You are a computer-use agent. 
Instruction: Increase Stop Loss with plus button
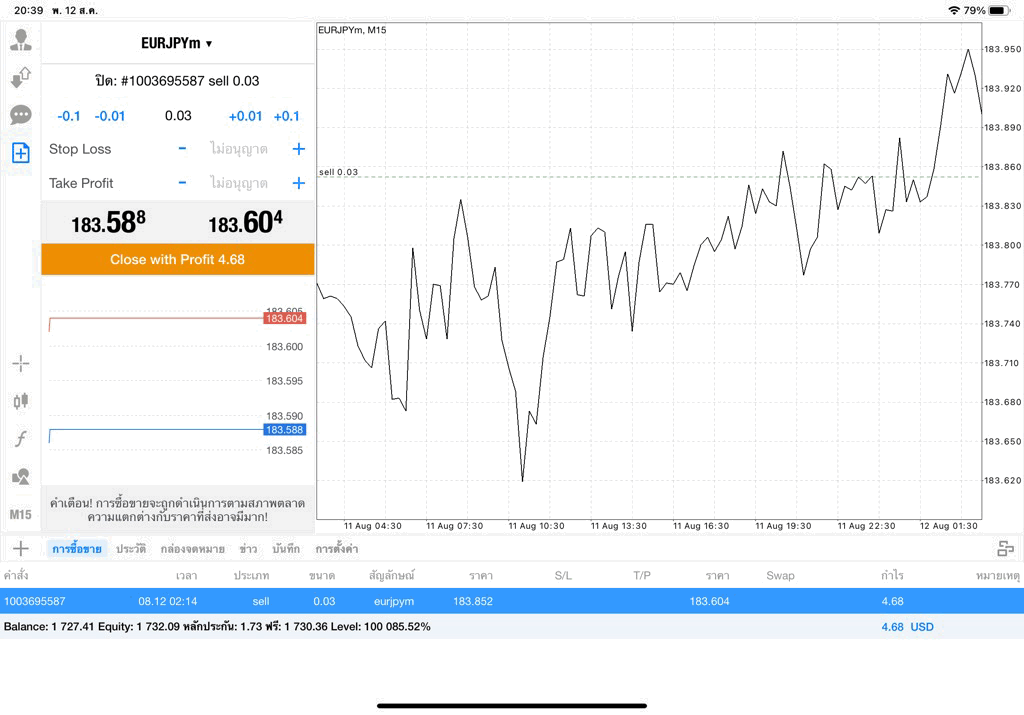coord(298,149)
